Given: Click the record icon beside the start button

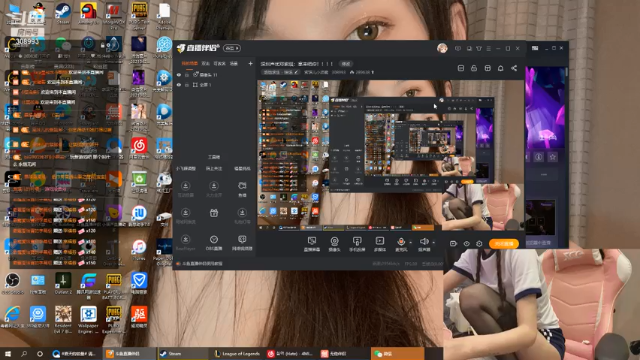Looking at the screenshot, I should (x=453, y=244).
